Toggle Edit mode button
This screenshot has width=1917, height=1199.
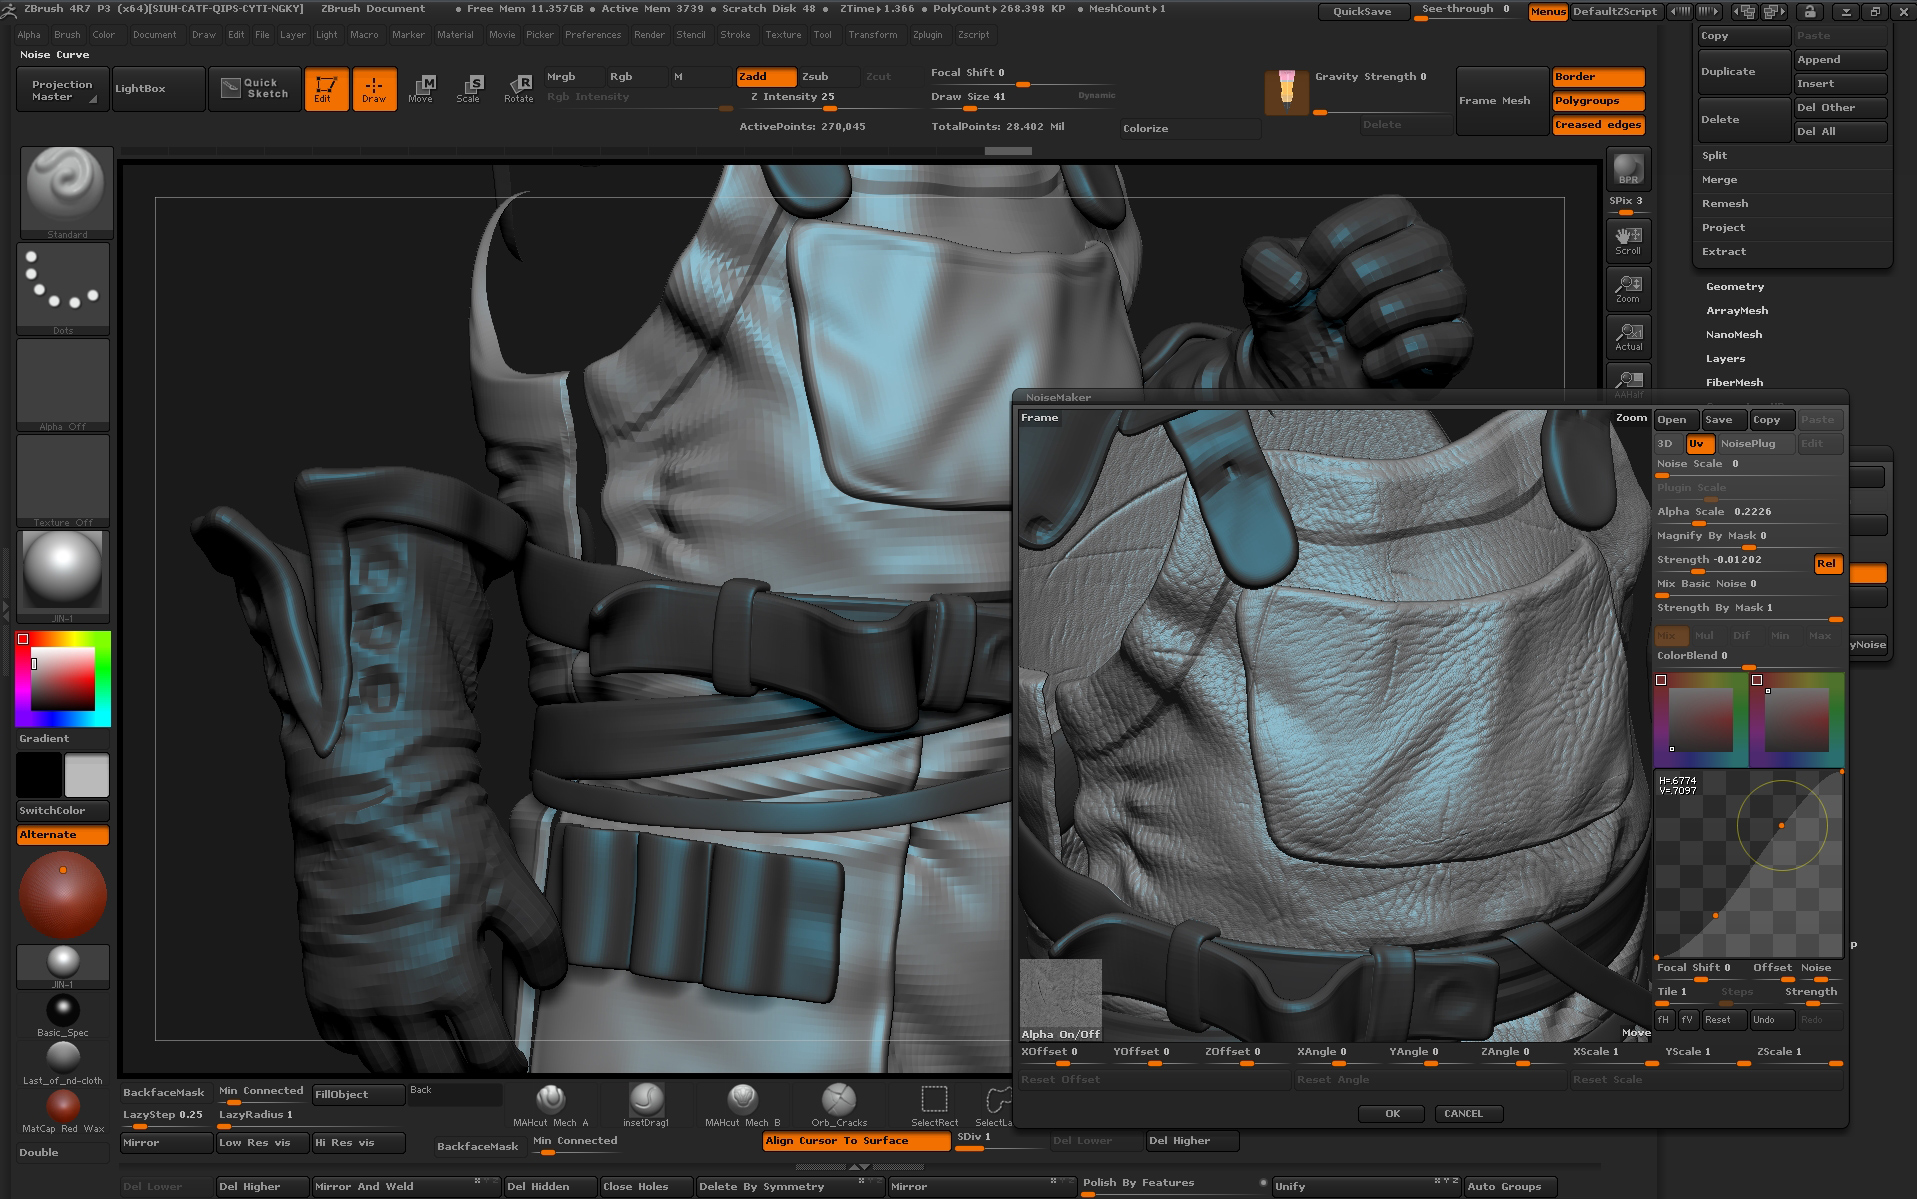[326, 88]
